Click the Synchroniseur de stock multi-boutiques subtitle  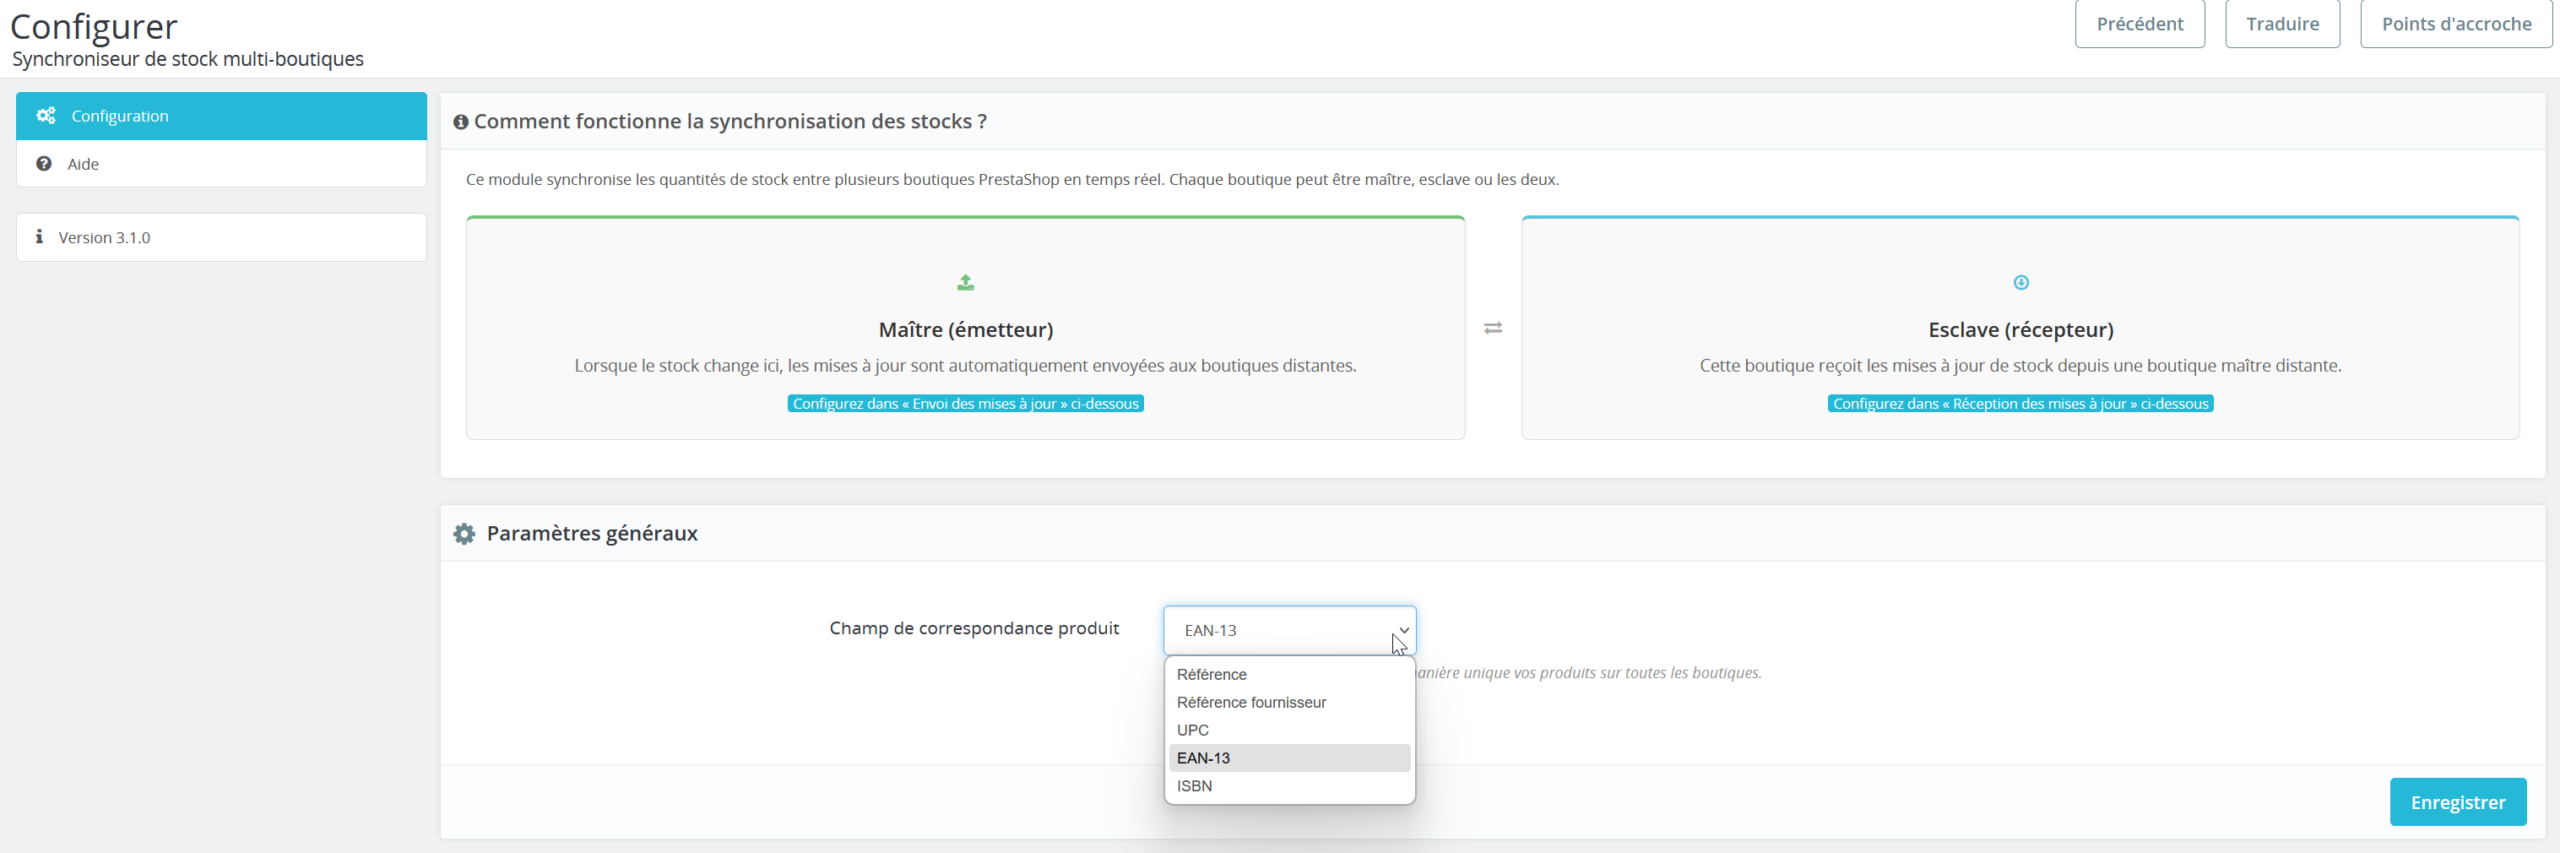pos(188,59)
